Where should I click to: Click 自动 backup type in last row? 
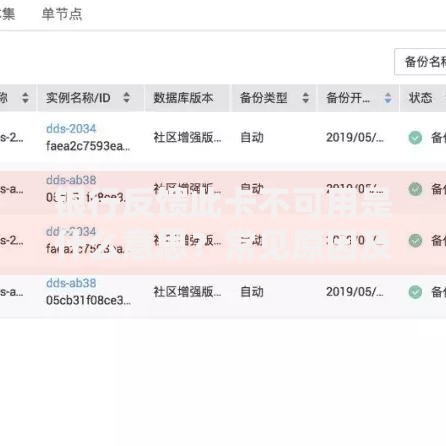252,292
